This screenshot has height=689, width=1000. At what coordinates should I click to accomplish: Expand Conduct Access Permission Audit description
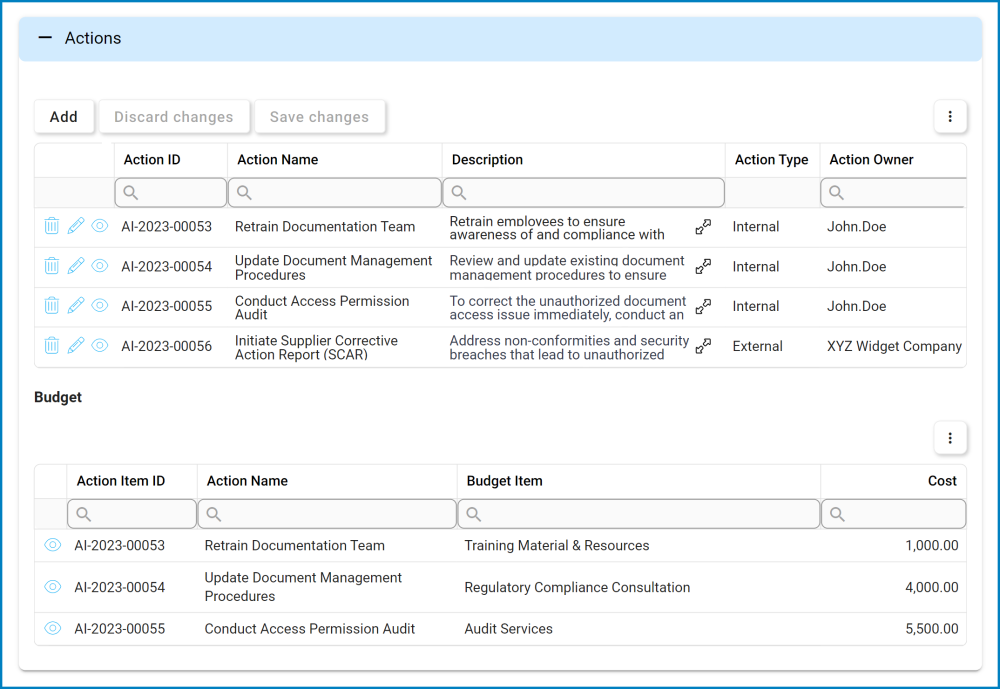(x=703, y=306)
